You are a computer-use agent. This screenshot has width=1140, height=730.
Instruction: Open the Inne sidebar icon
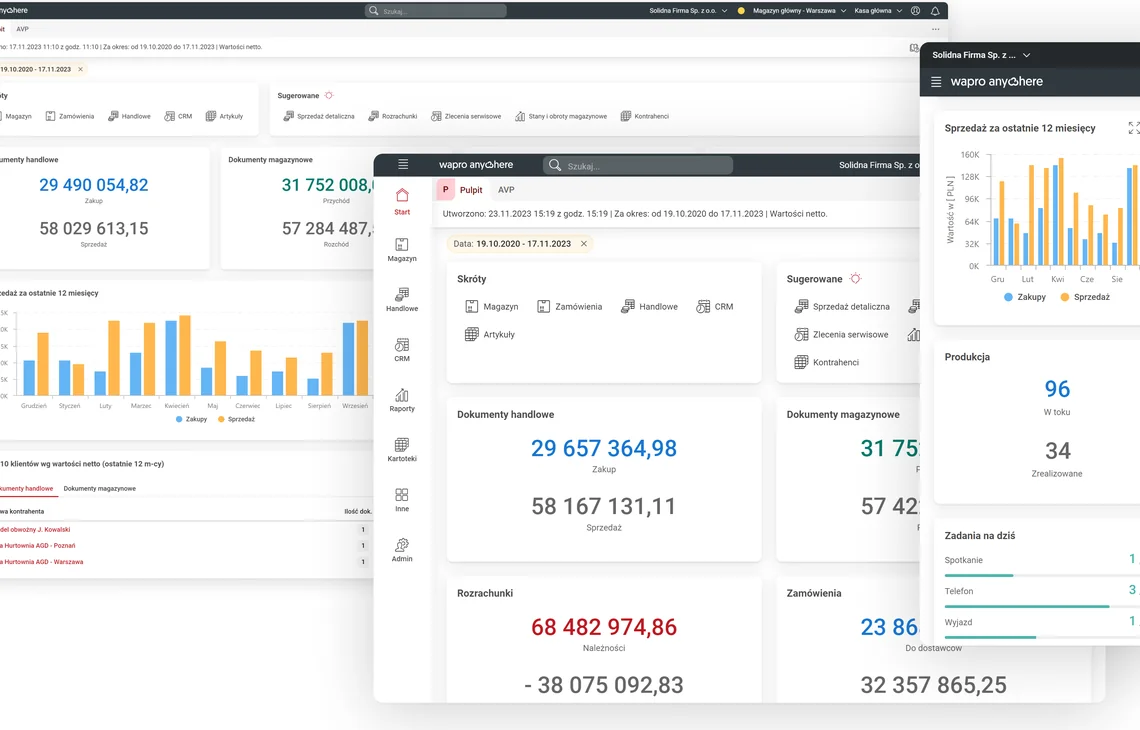(402, 500)
